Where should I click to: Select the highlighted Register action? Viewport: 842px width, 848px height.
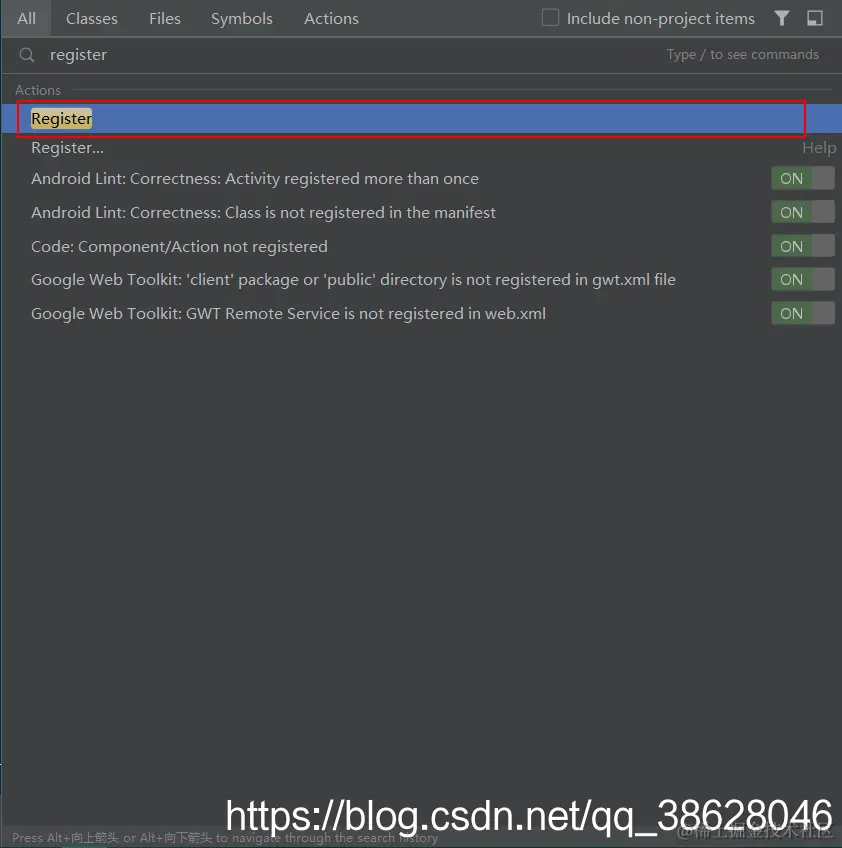(x=421, y=118)
